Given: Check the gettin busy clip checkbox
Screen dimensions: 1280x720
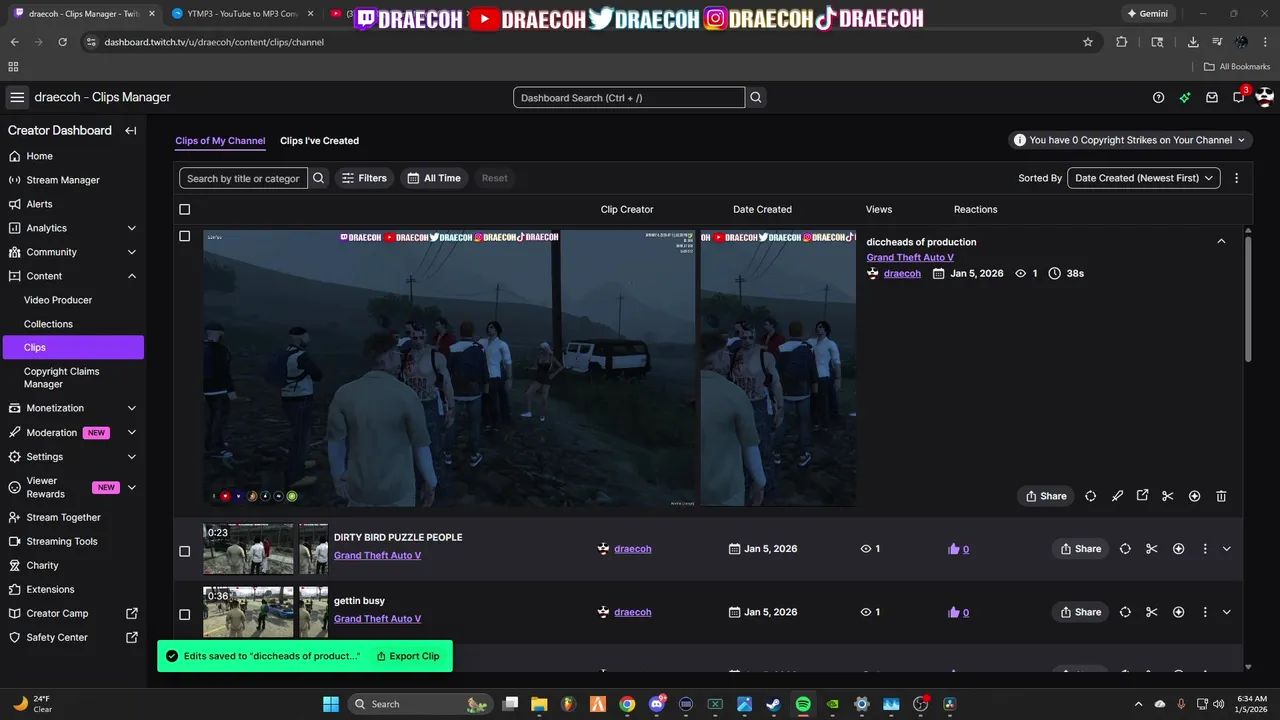Looking at the screenshot, I should click(x=184, y=614).
